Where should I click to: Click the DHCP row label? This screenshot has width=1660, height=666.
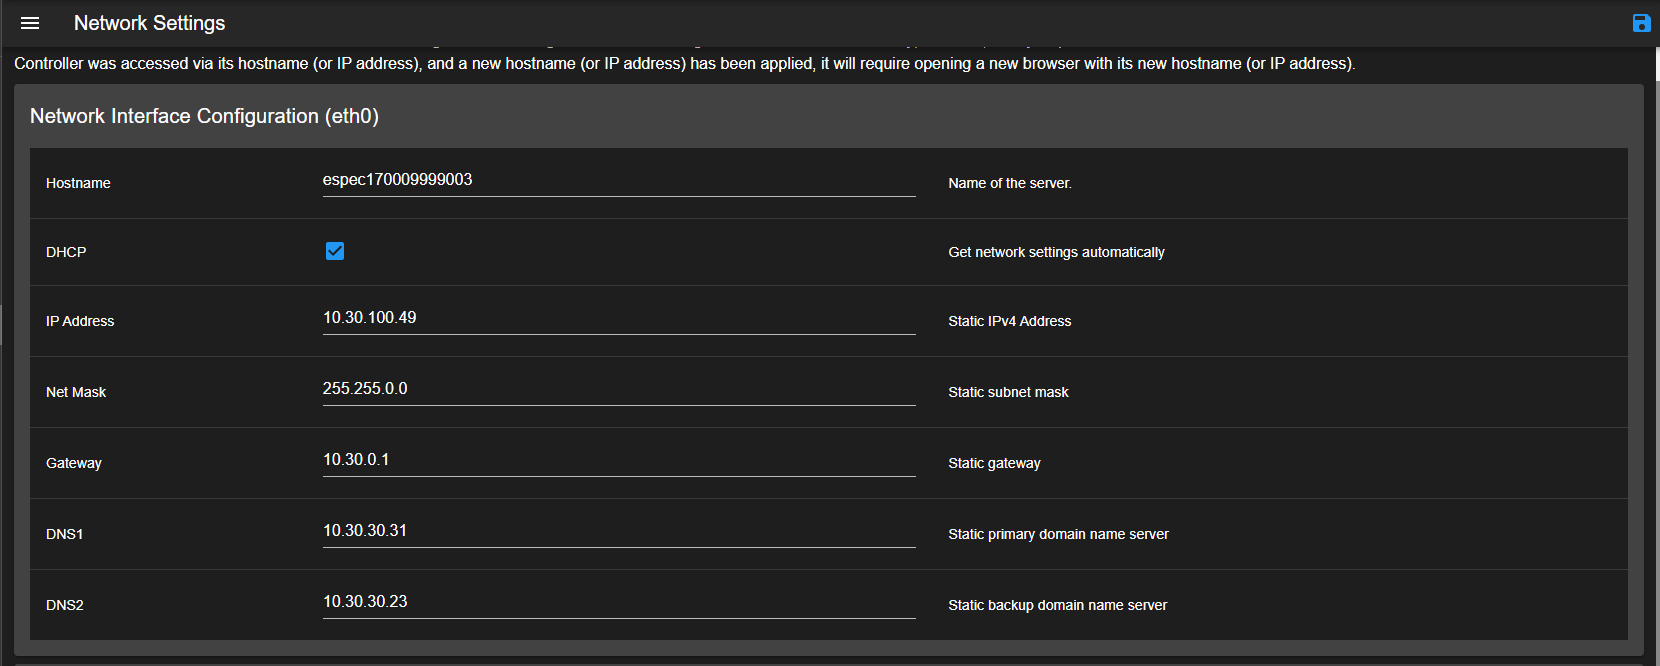66,252
